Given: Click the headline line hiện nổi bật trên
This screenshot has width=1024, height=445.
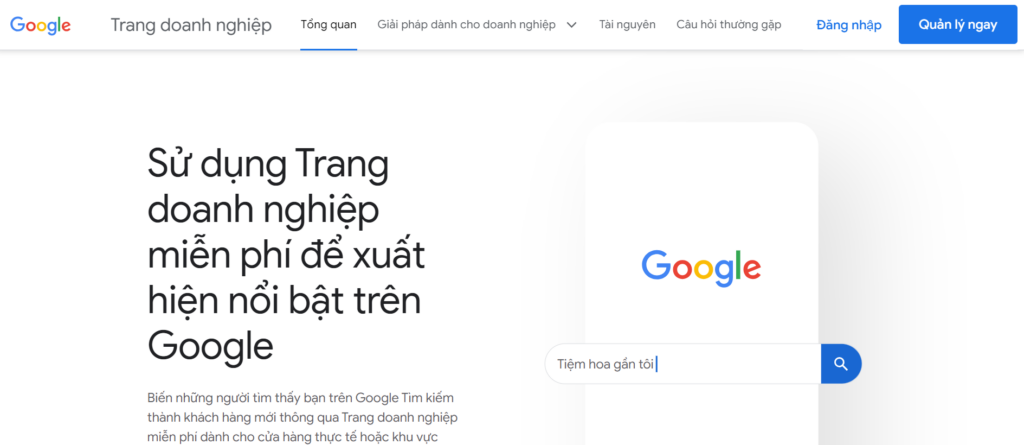Looking at the screenshot, I should (284, 301).
